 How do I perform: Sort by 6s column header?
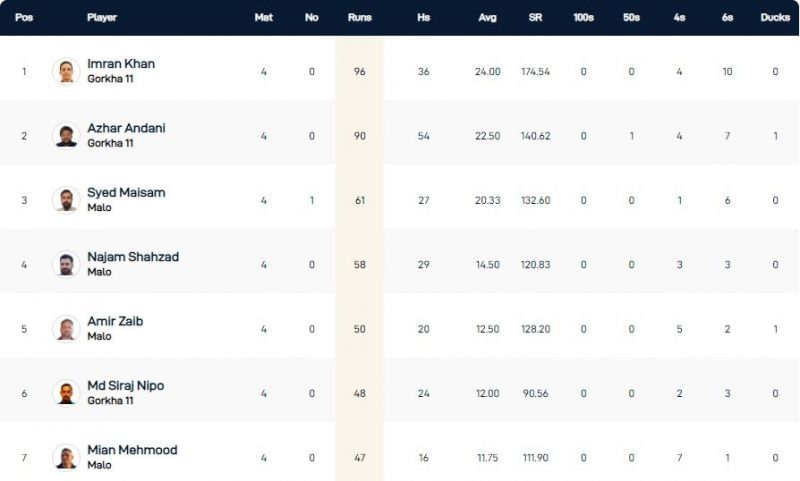tap(727, 18)
